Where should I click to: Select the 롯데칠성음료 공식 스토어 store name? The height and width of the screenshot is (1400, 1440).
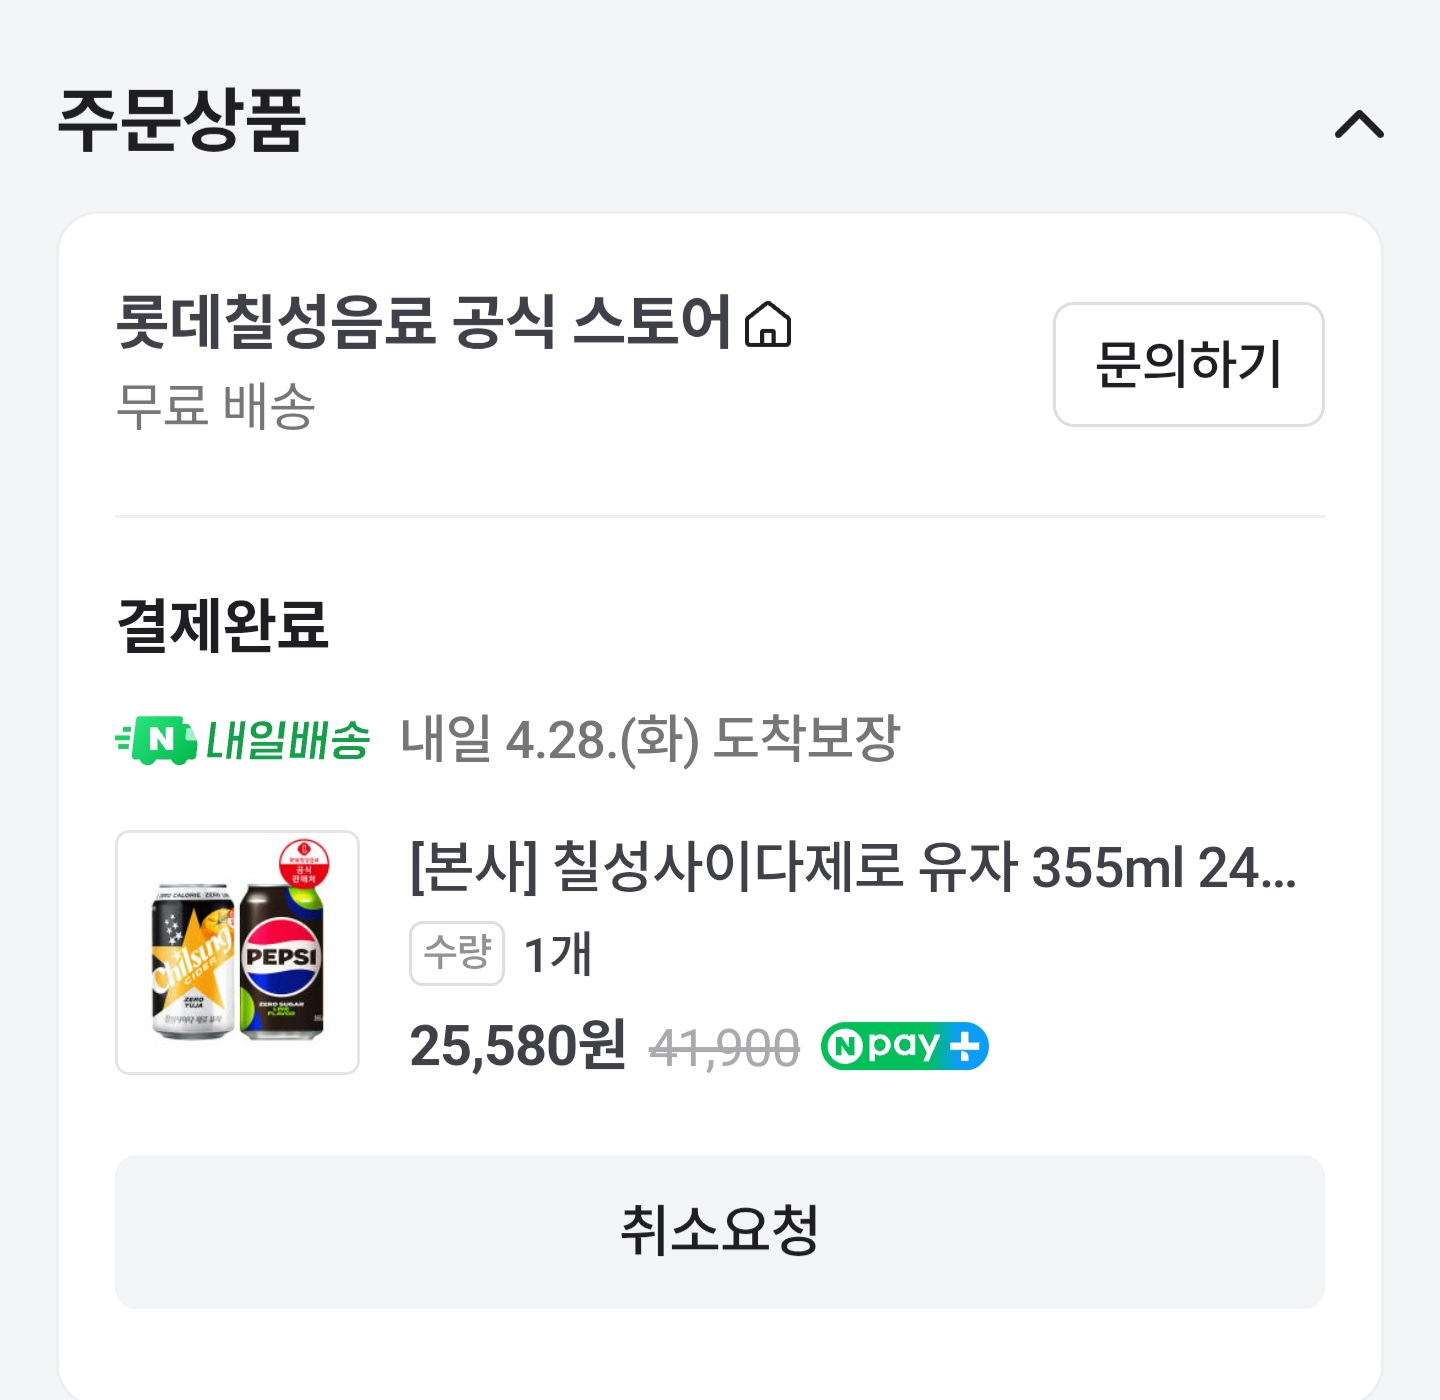click(x=424, y=322)
